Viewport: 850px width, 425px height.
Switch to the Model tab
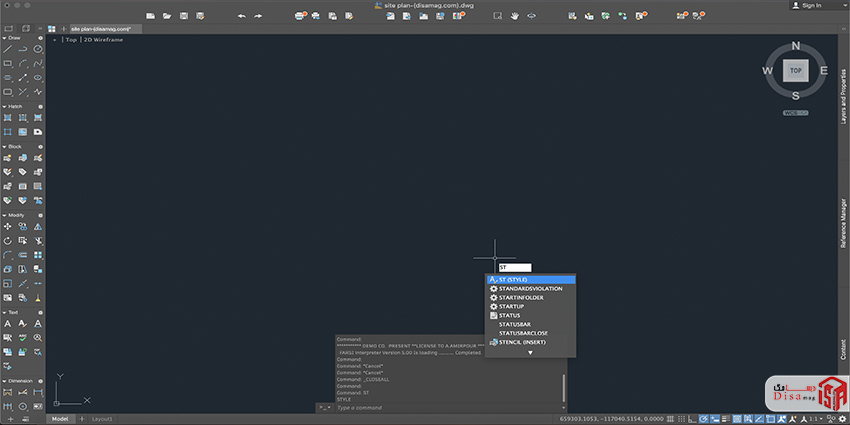coord(60,418)
